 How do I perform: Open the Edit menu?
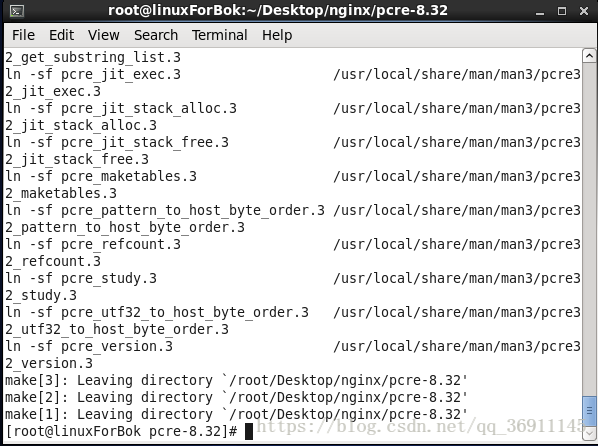[61, 35]
